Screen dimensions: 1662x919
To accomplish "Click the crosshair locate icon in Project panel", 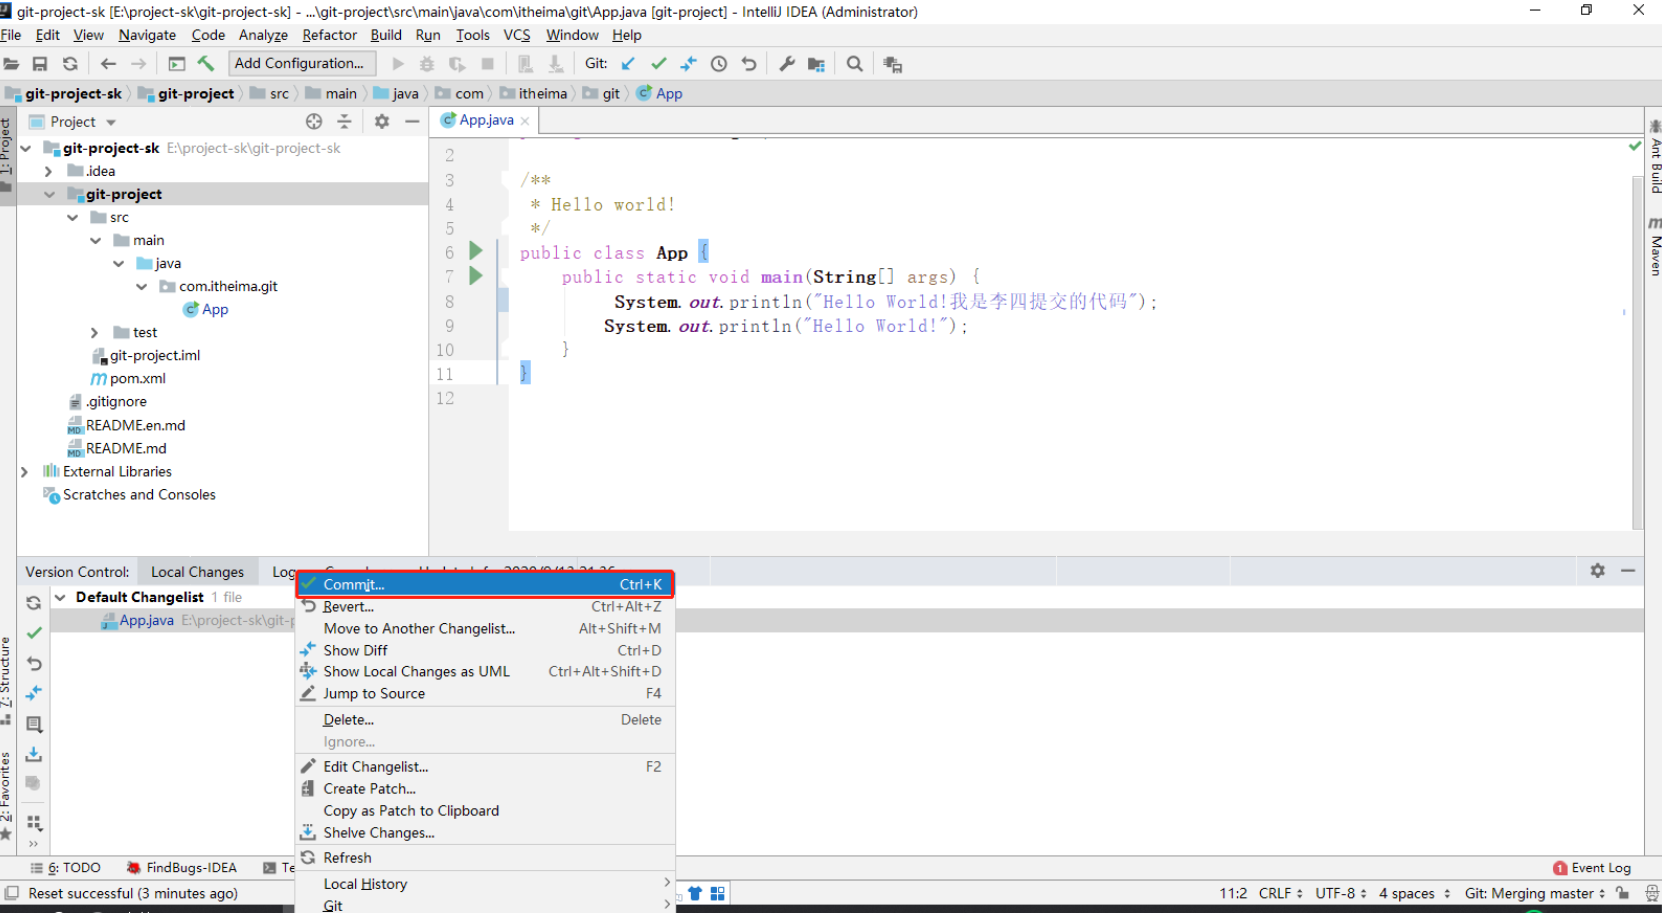I will (x=314, y=122).
